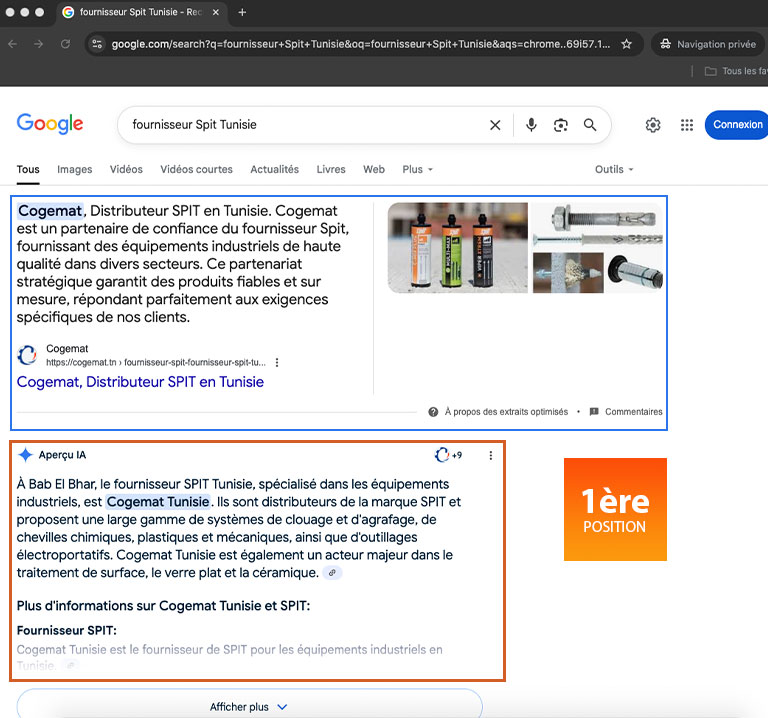This screenshot has height=718, width=768.
Task: Submit search with the magnifier icon
Action: (590, 125)
